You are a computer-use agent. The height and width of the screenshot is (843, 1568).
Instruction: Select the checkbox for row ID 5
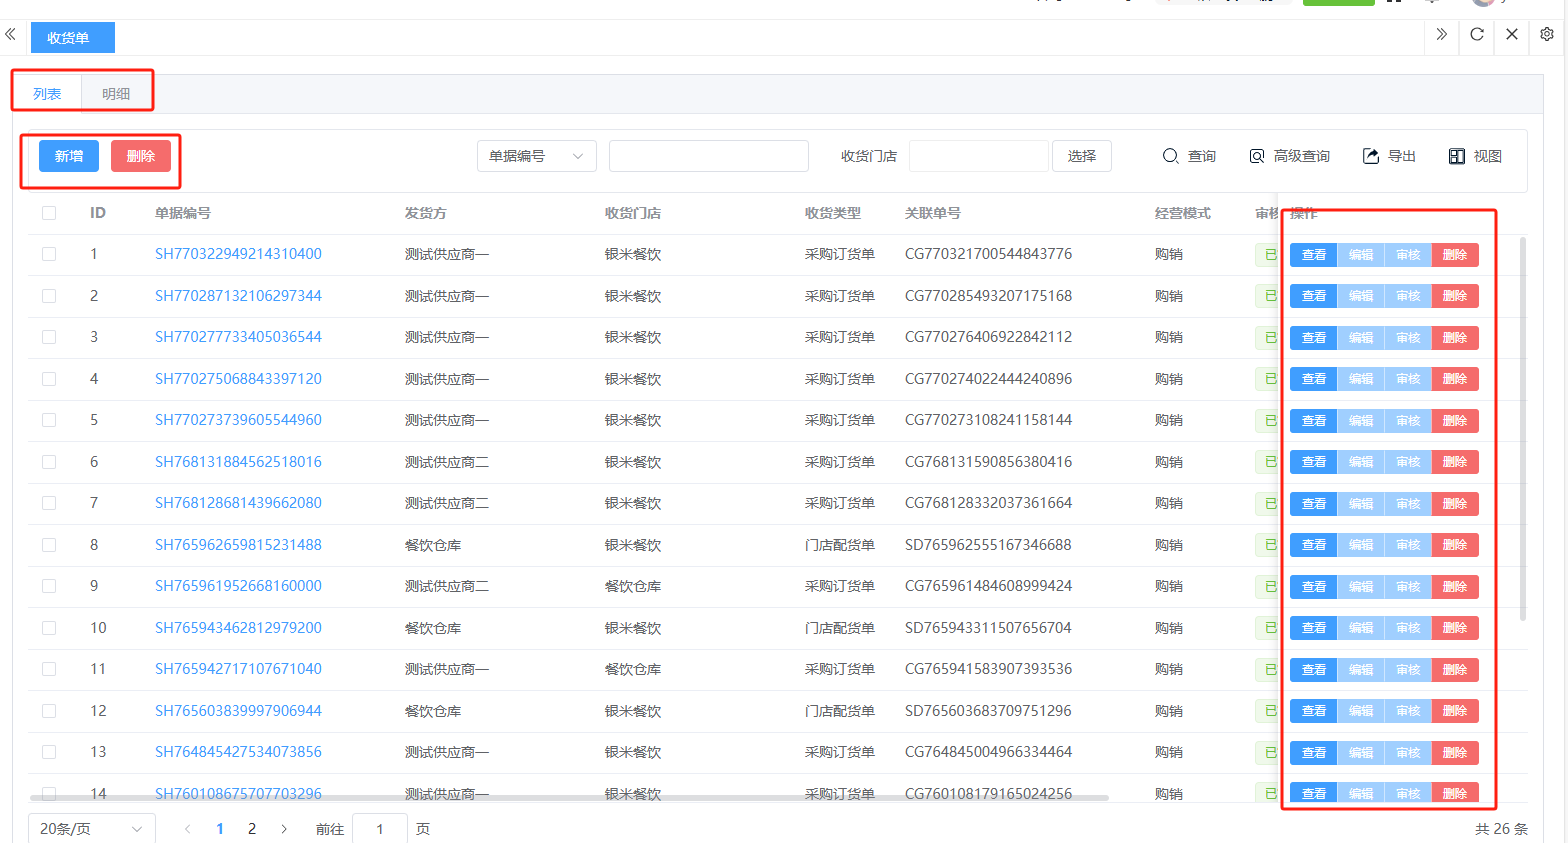pos(49,420)
